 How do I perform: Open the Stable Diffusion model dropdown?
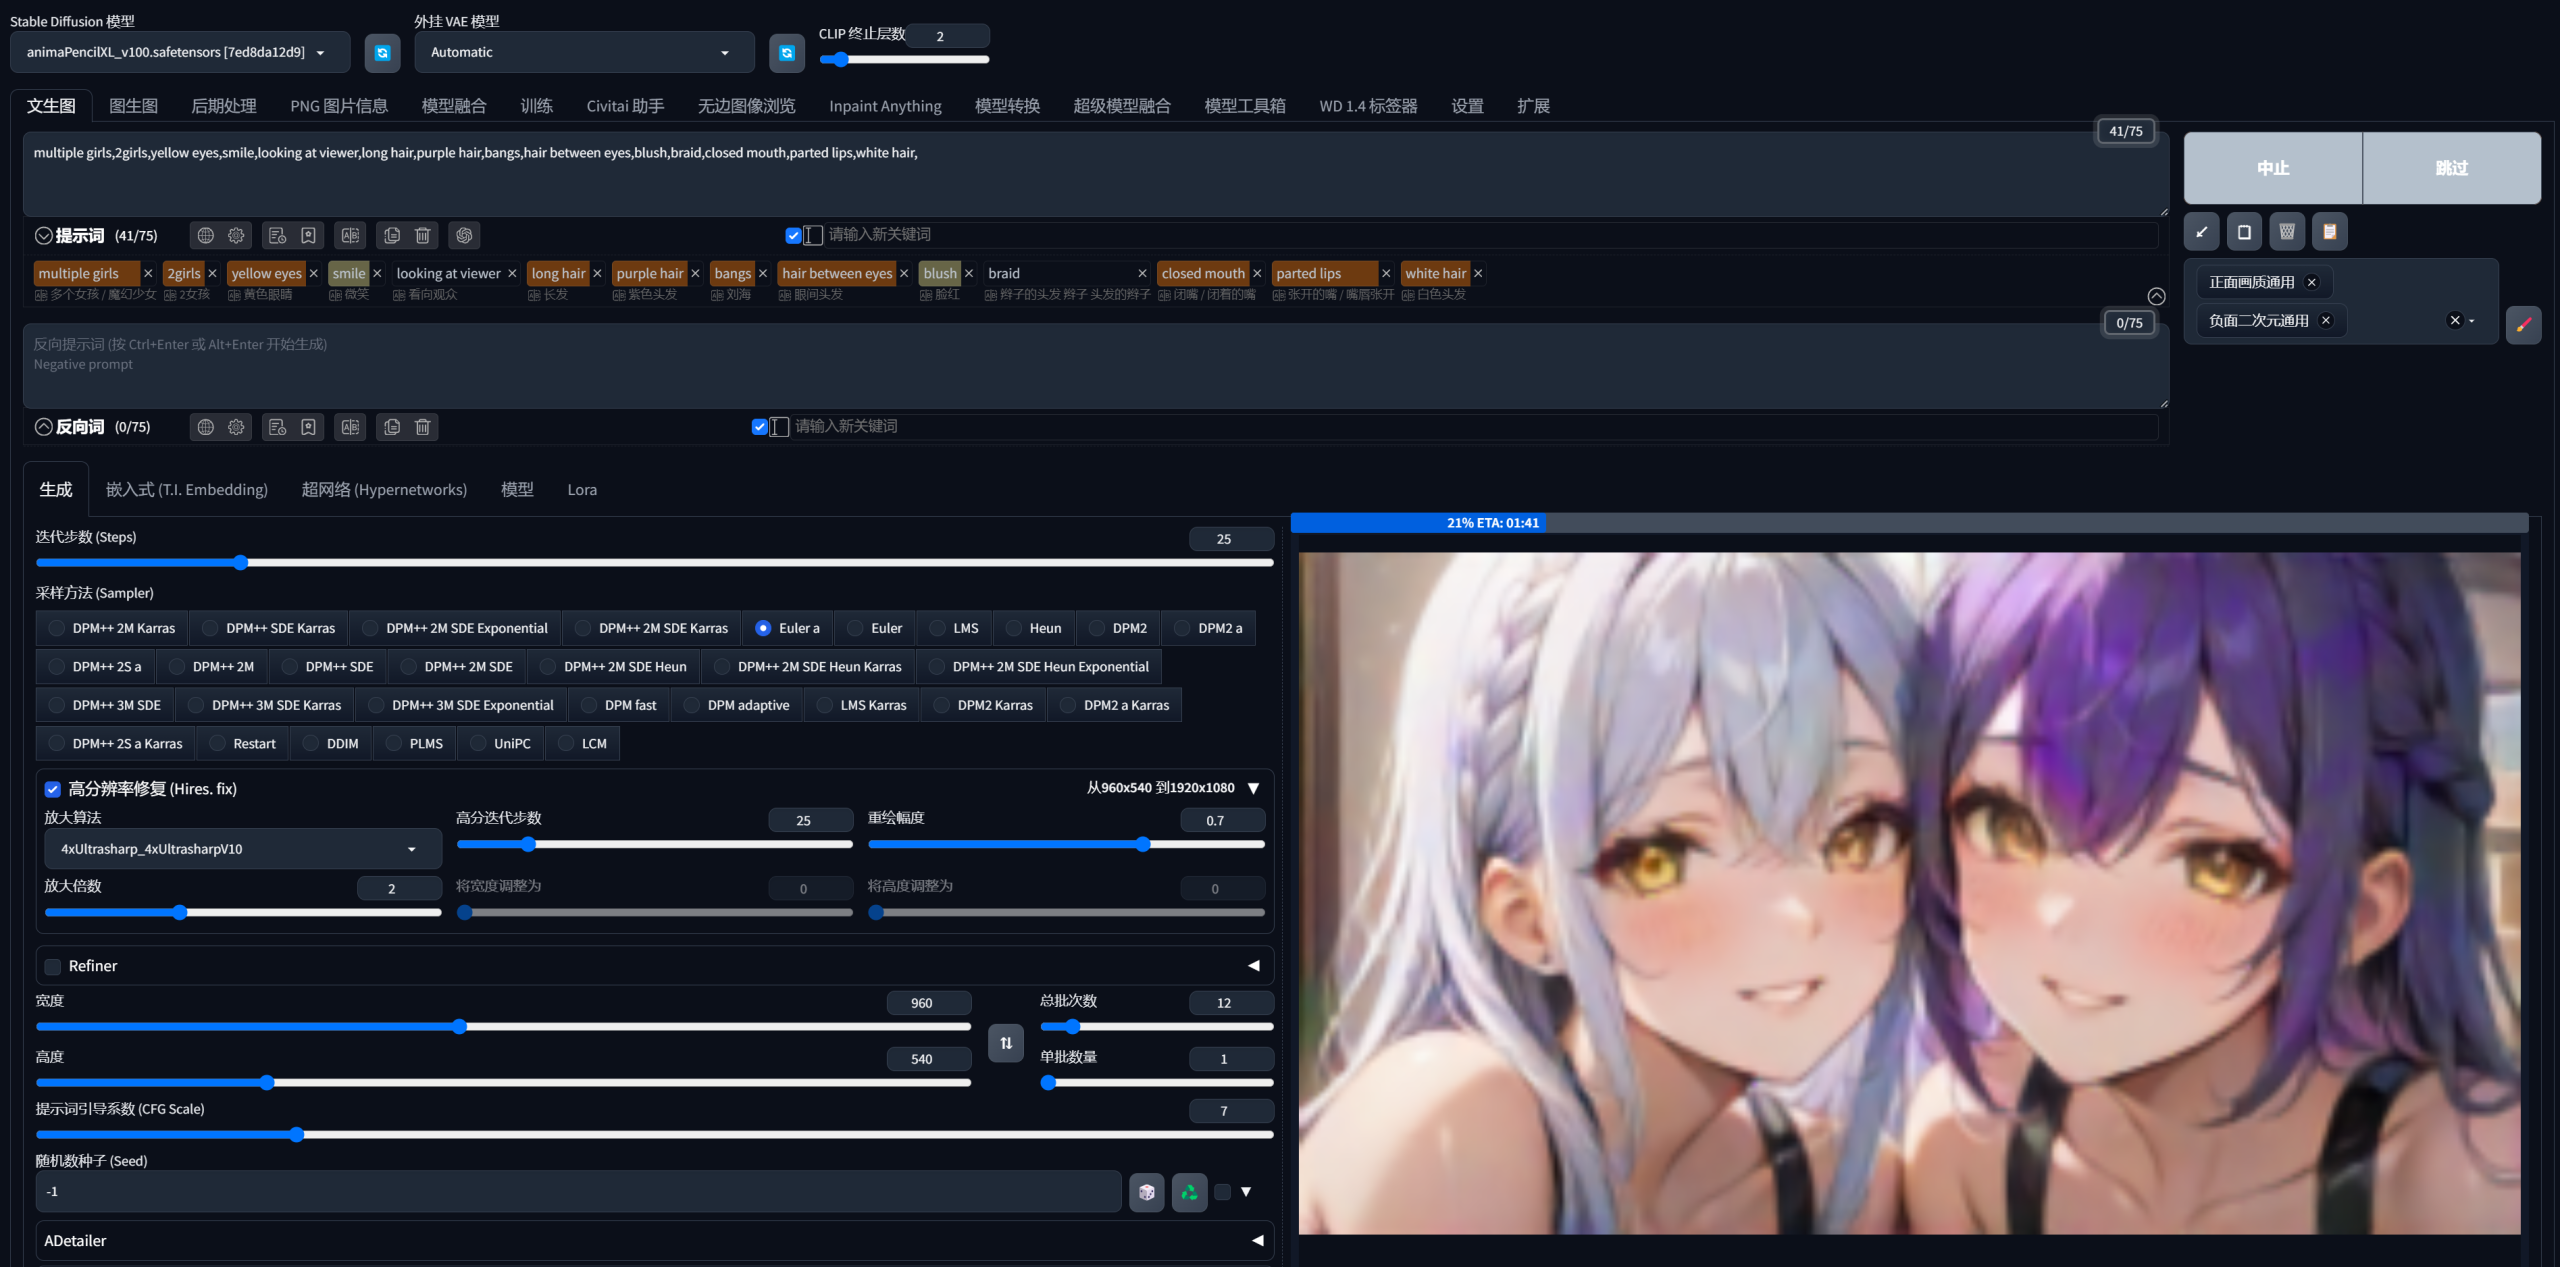click(180, 52)
